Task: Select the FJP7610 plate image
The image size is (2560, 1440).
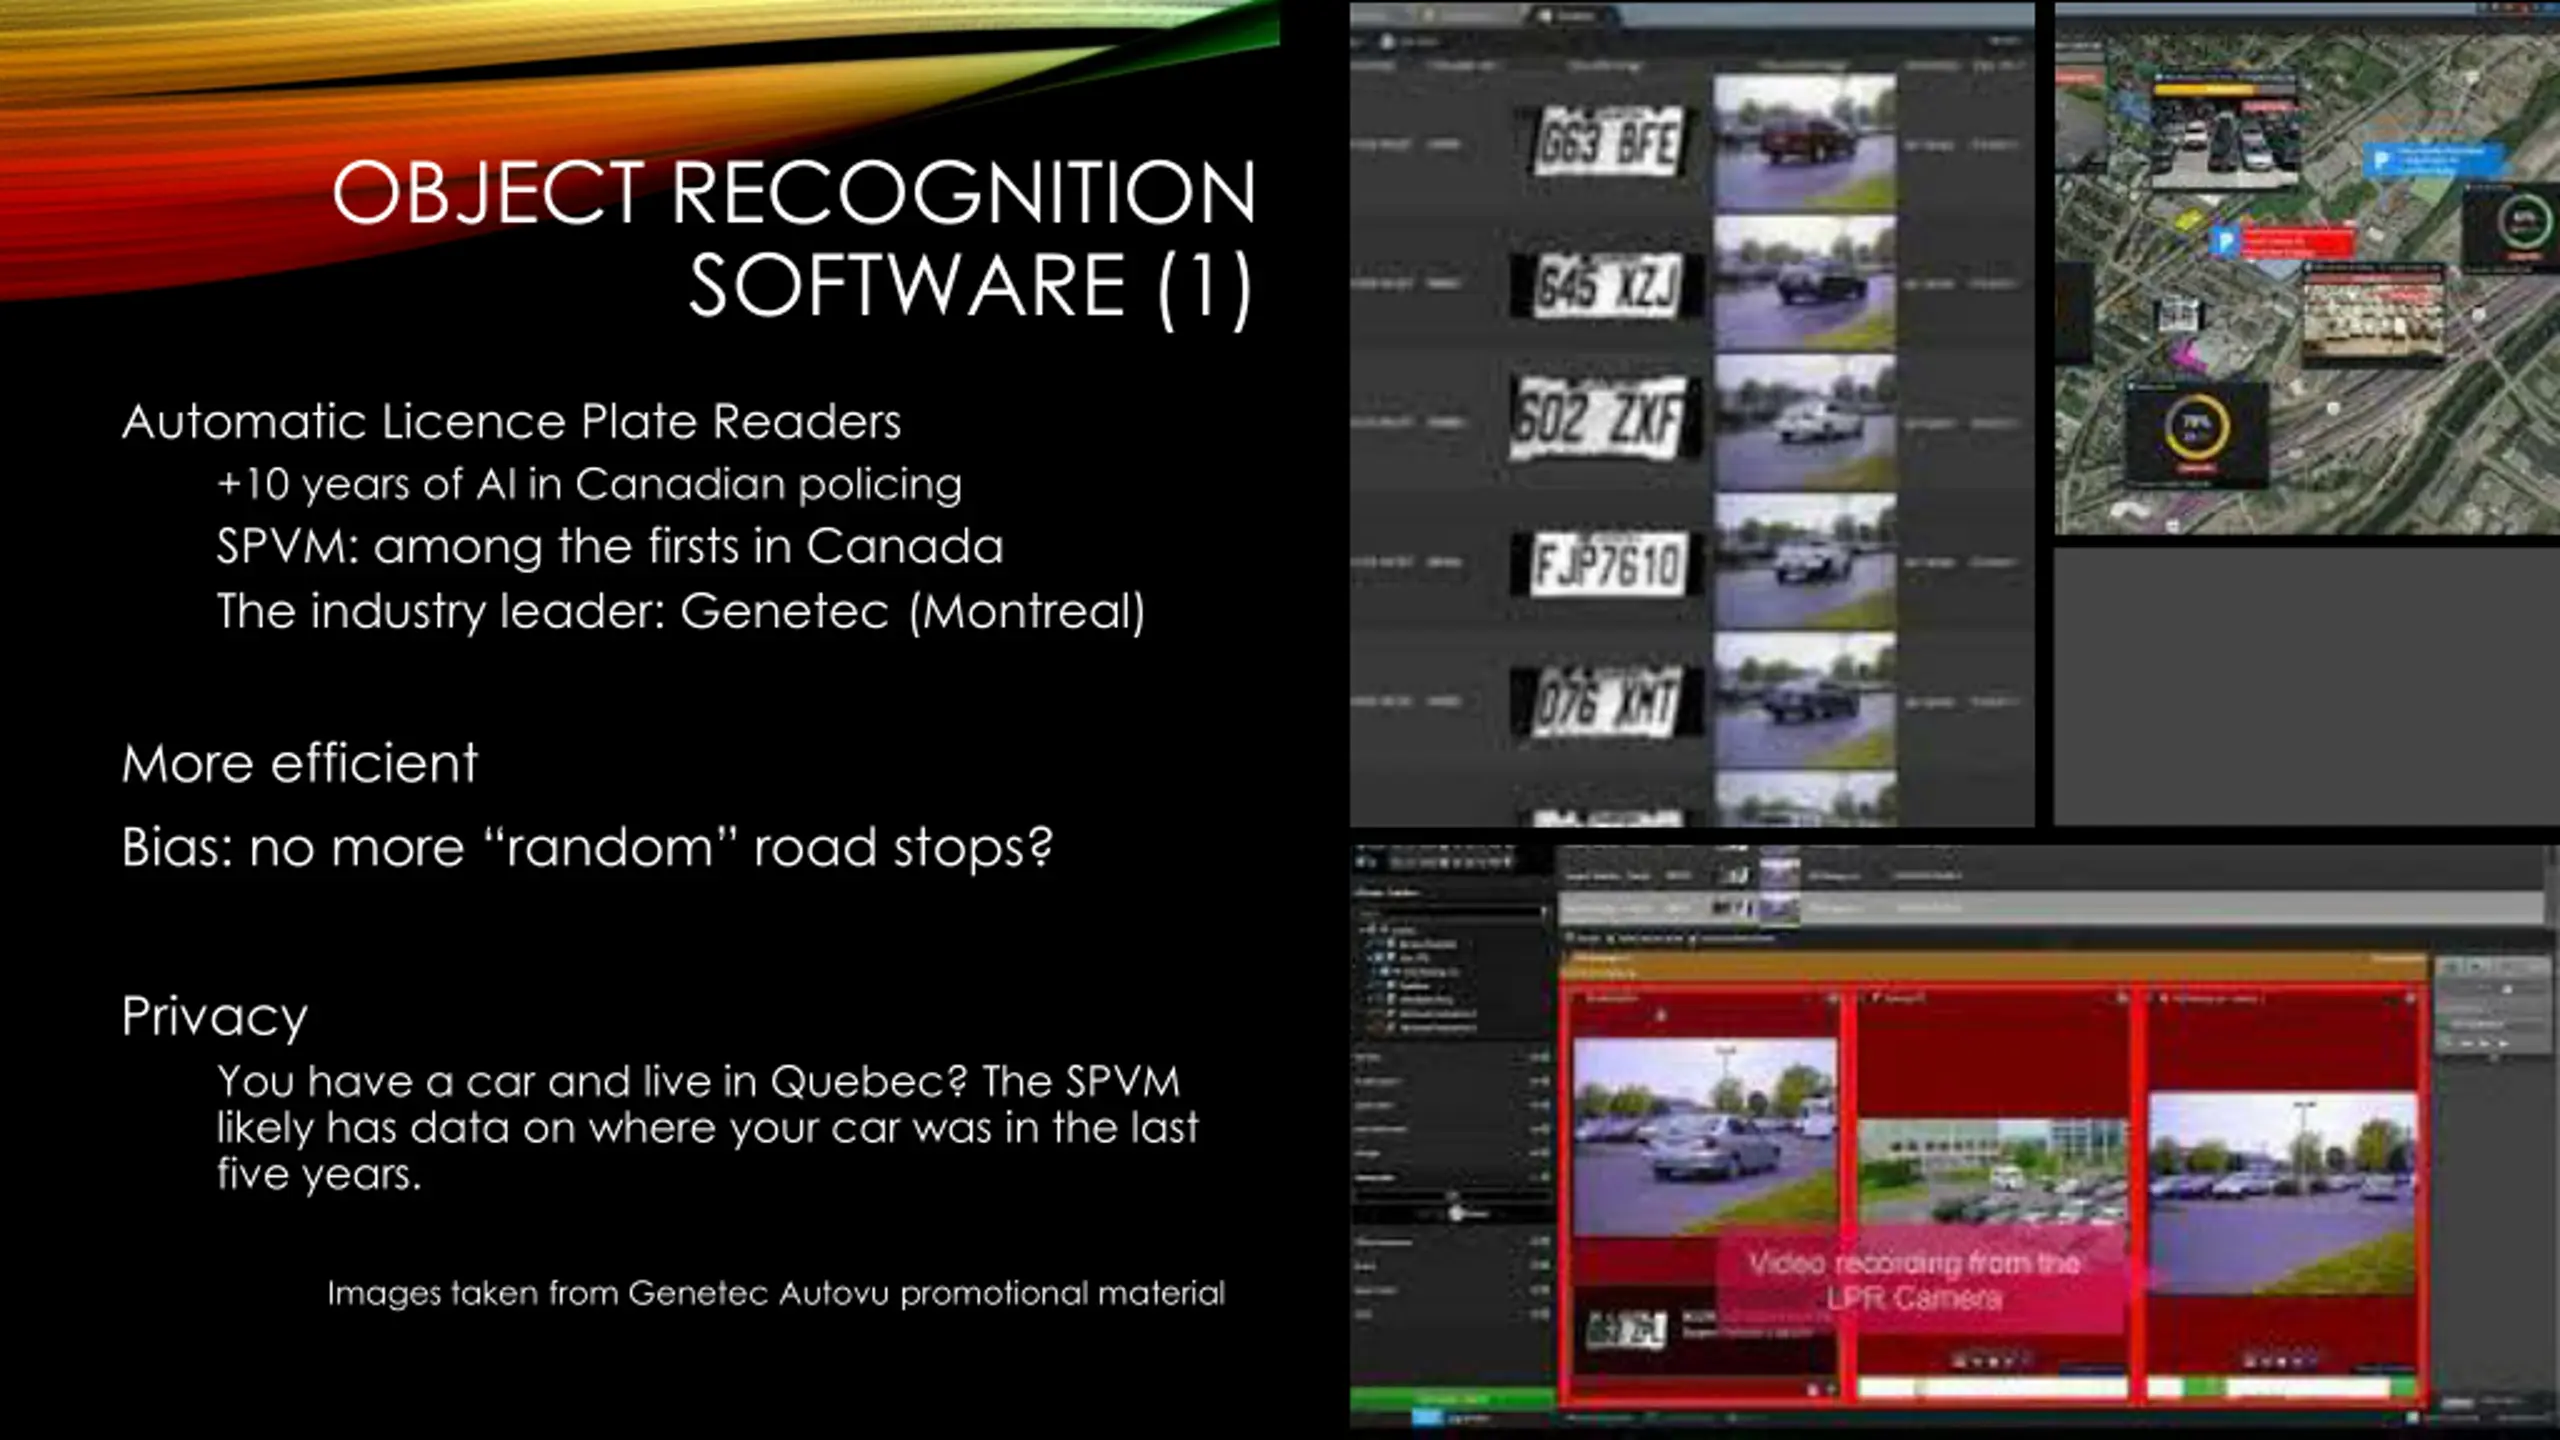Action: click(x=1606, y=563)
